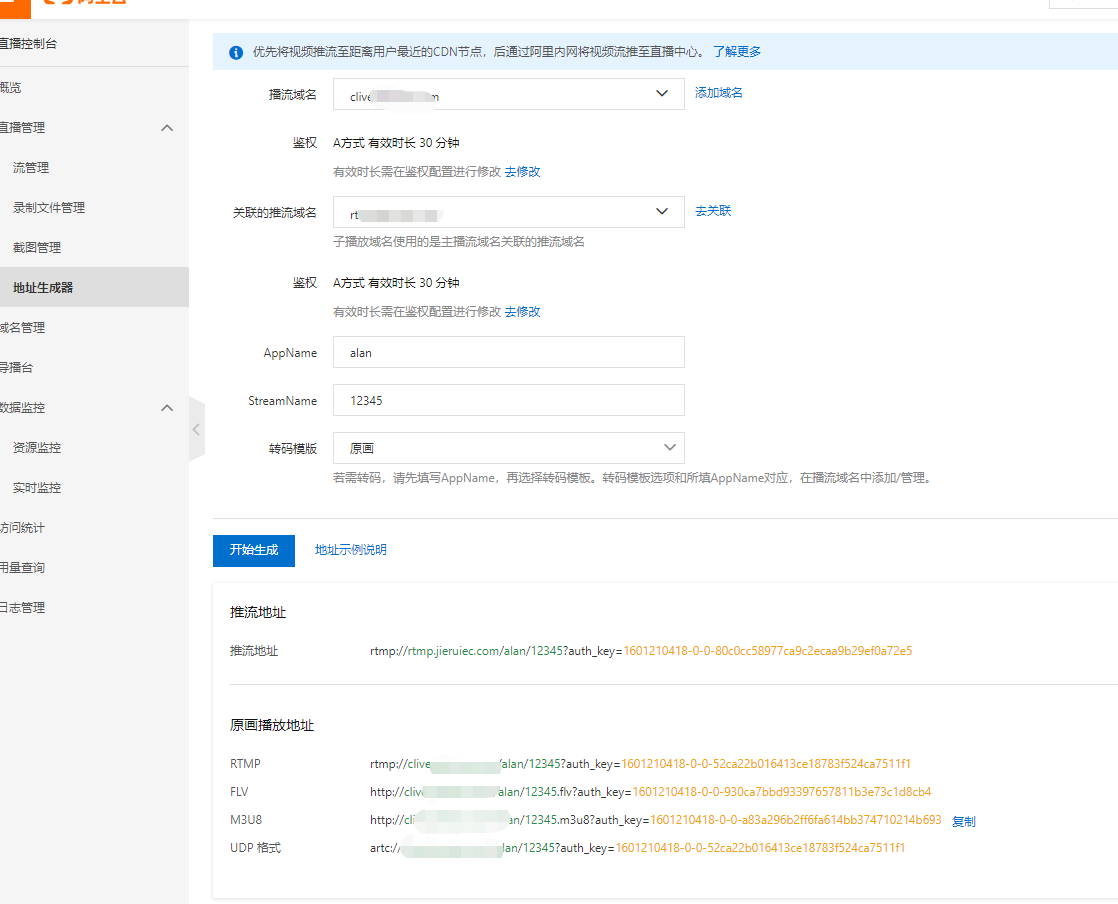1118x904 pixels.
Task: Click the 开始生成 button
Action: tap(253, 550)
